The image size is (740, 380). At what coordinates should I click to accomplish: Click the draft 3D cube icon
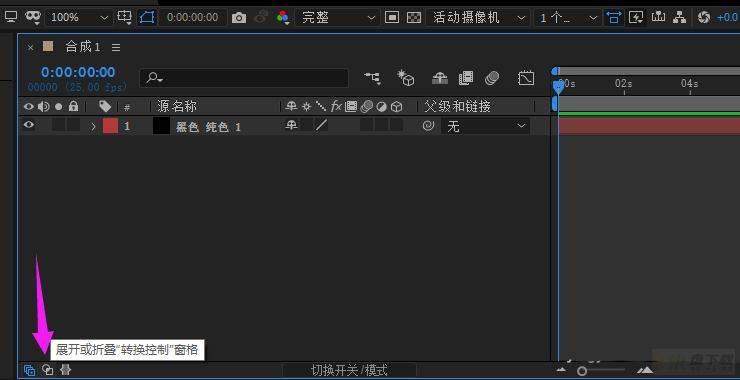coord(405,78)
